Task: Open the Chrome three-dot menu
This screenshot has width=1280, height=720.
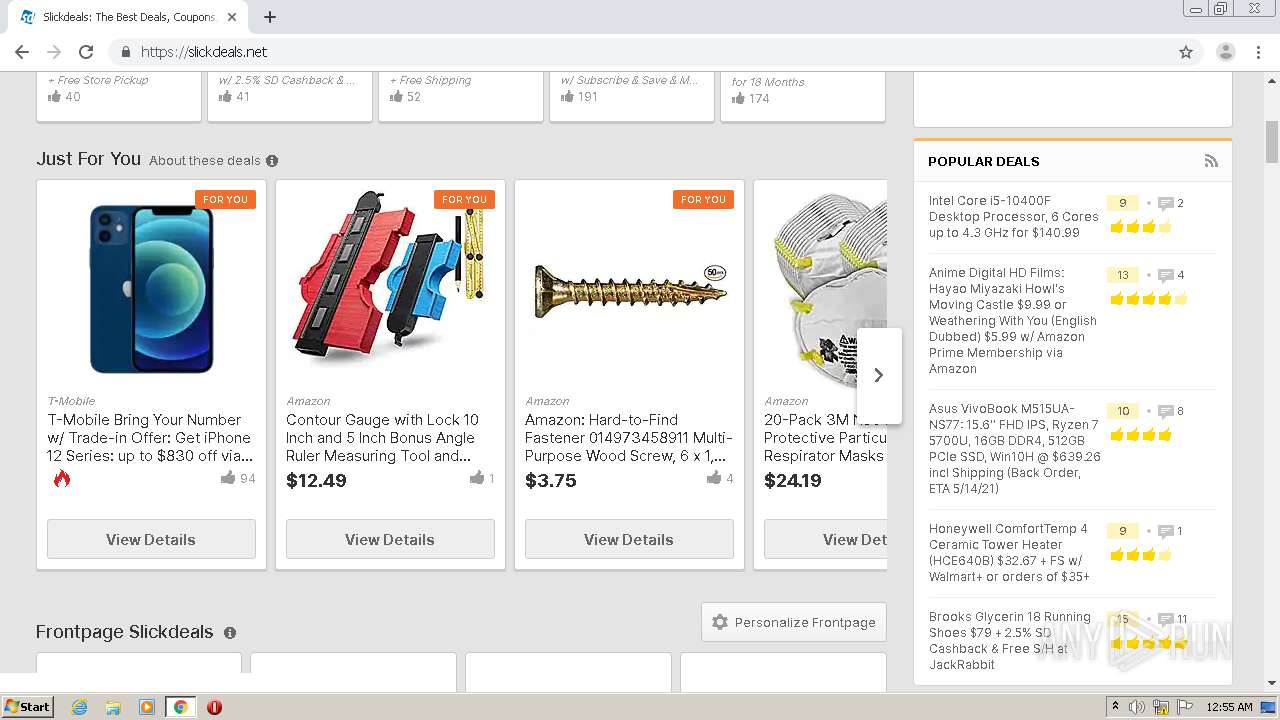Action: tap(1259, 52)
